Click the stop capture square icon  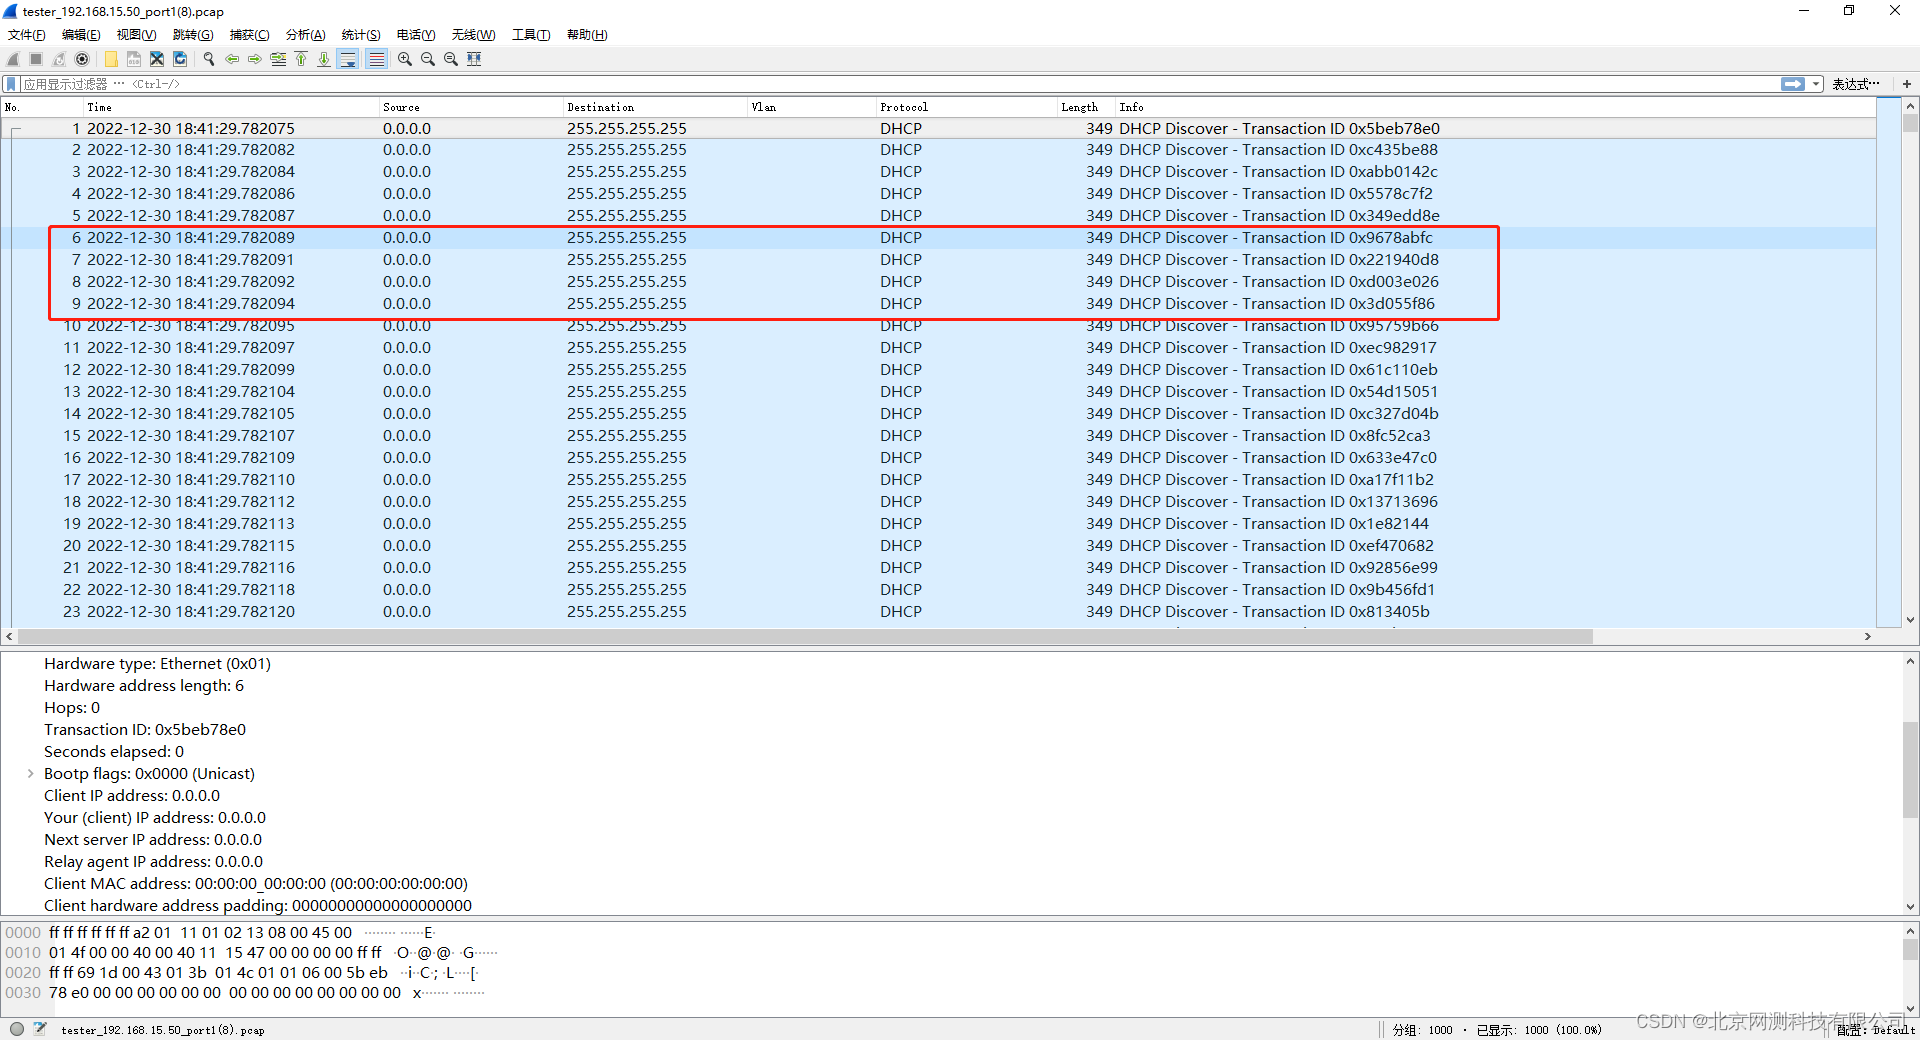pos(36,59)
